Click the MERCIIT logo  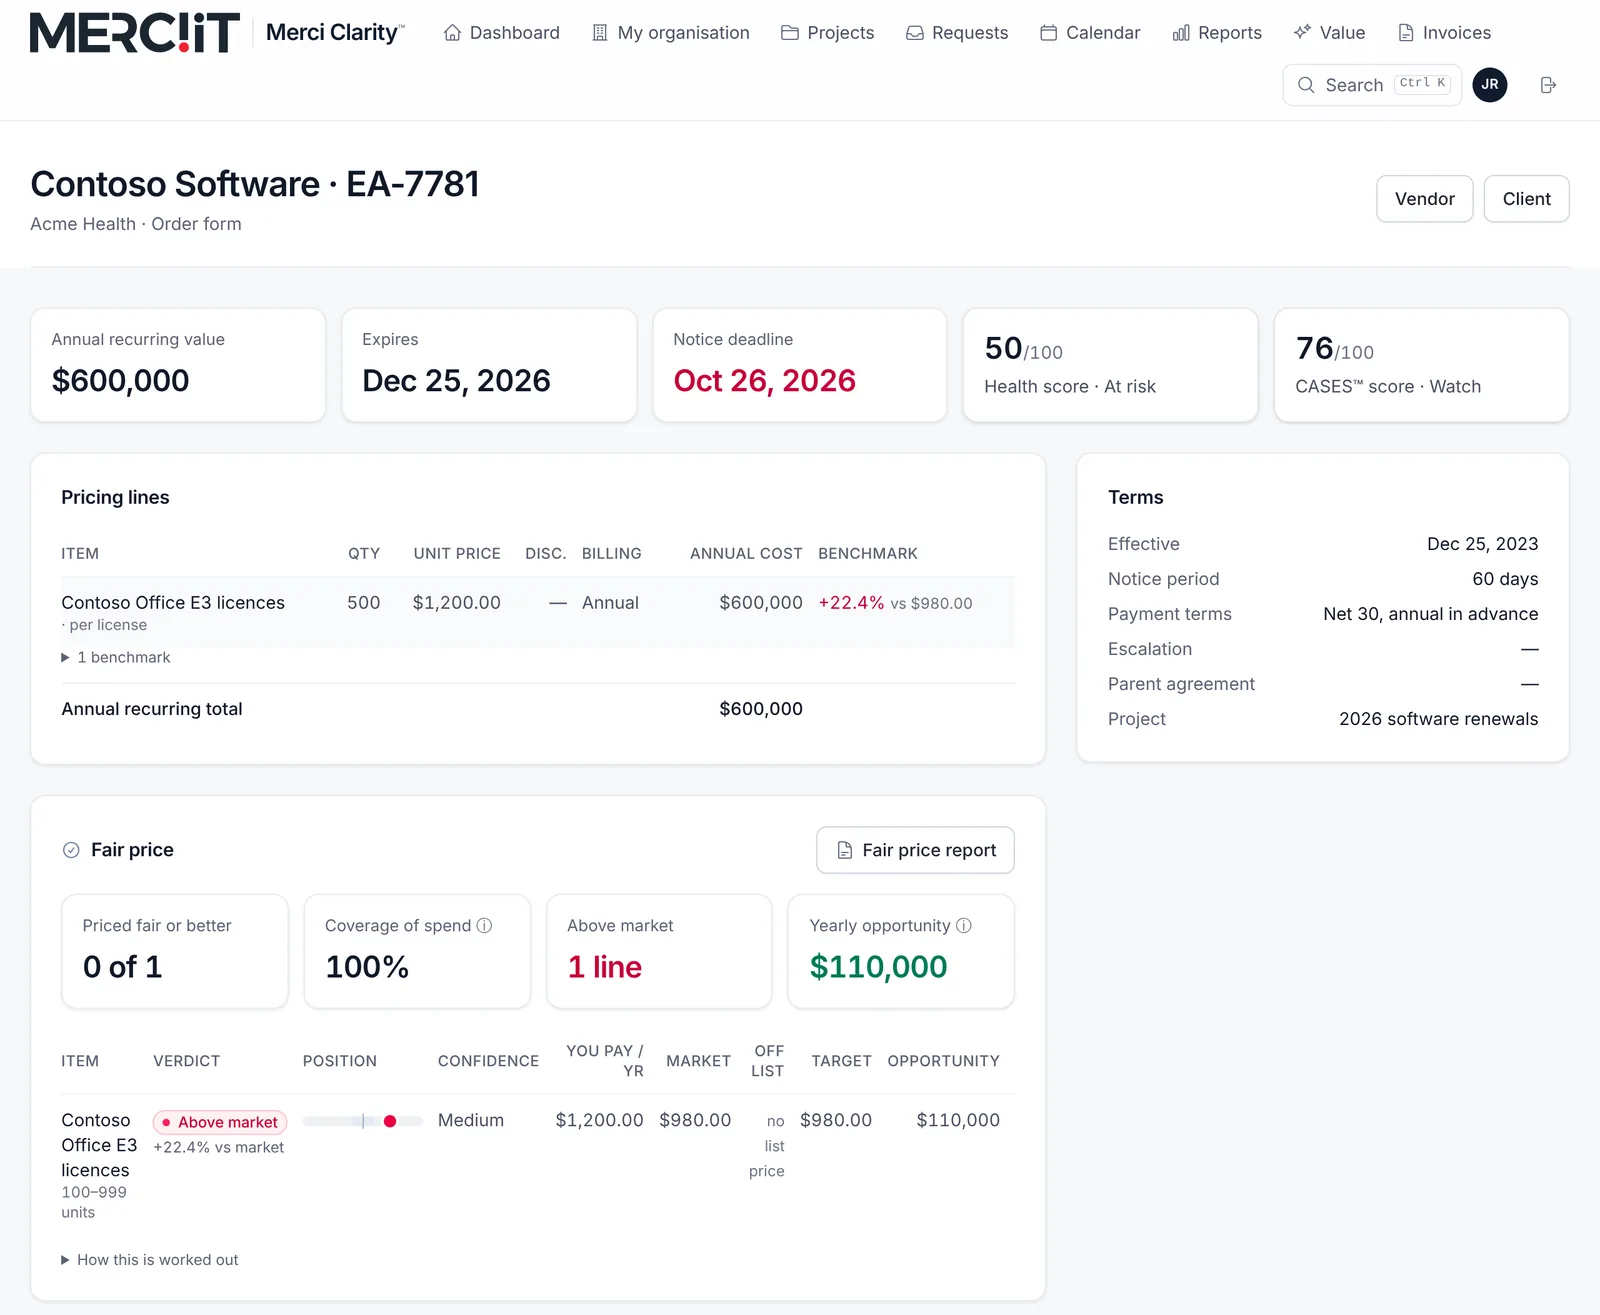click(x=135, y=33)
